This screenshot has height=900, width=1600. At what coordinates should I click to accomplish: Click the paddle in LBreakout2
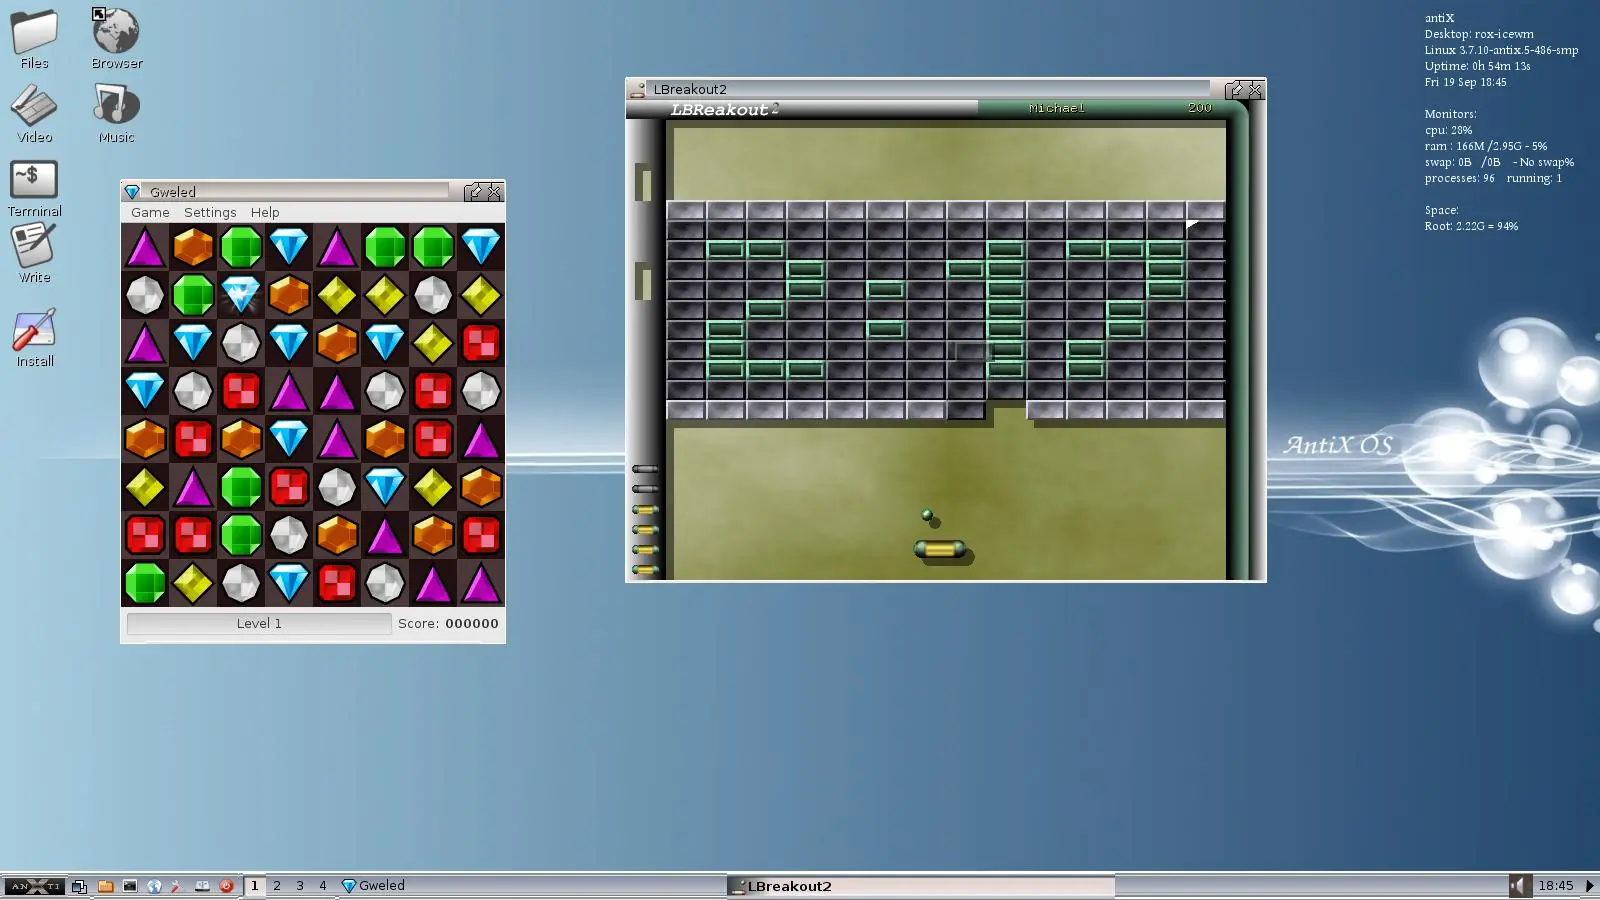coord(940,549)
